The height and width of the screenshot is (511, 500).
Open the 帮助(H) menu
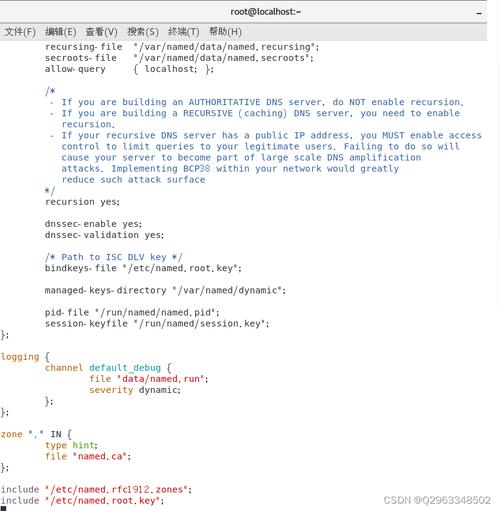(225, 32)
